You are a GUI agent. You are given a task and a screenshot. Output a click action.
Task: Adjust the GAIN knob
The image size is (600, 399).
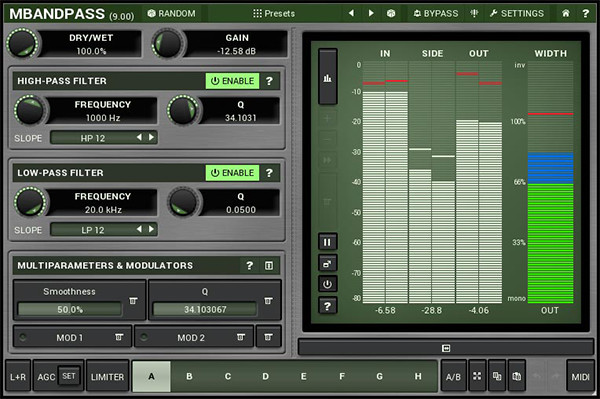(x=168, y=44)
